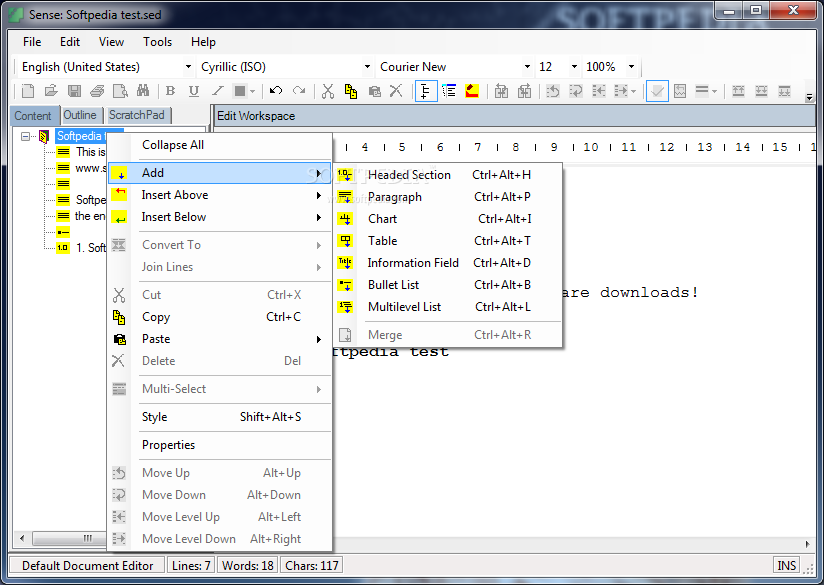This screenshot has width=824, height=585.
Task: Add a Multilevel List from the submenu
Action: pos(448,307)
